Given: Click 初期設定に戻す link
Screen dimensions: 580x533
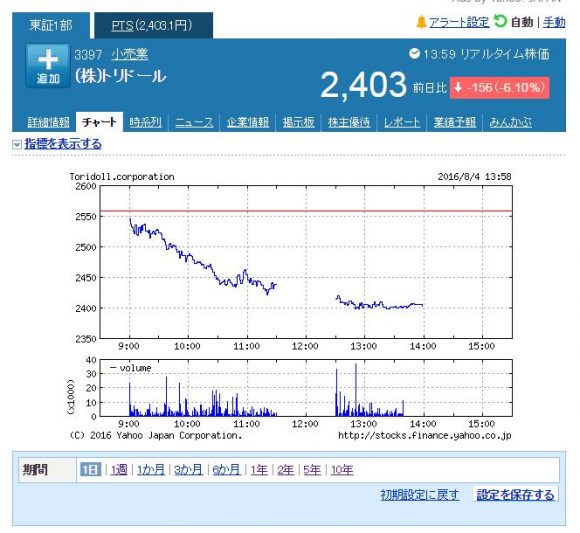Looking at the screenshot, I should (420, 495).
